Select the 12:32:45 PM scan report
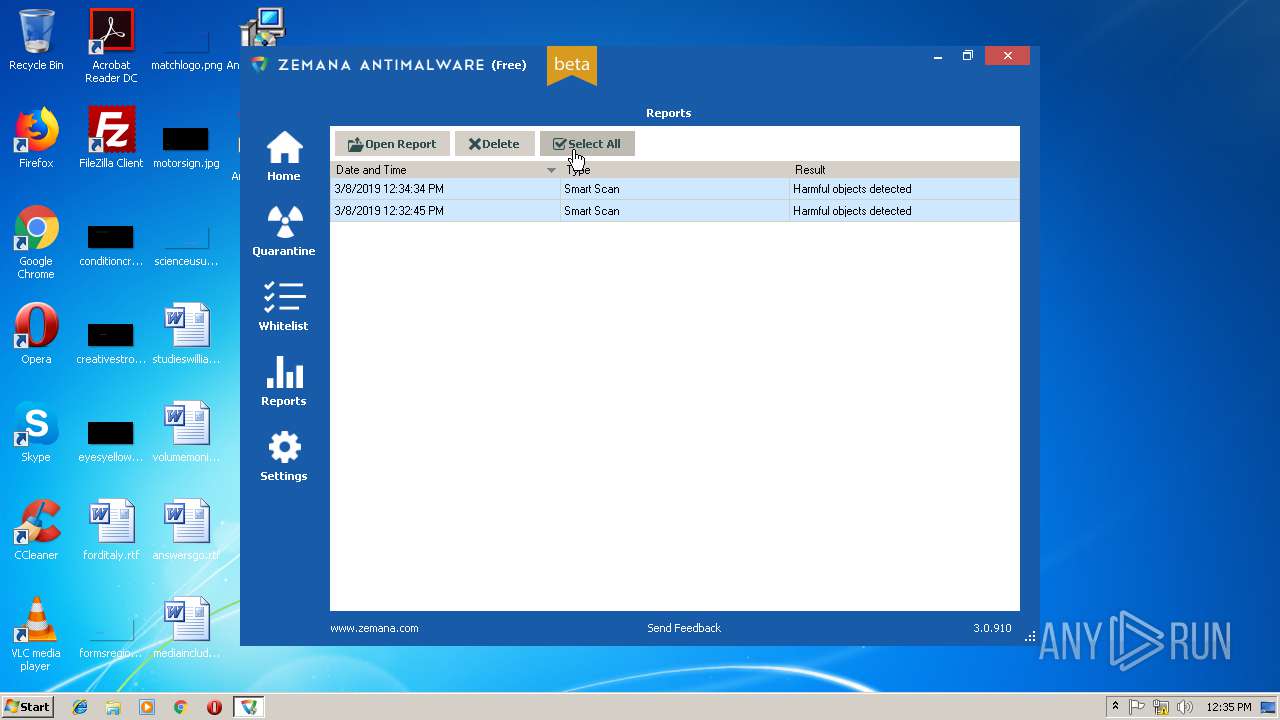 (675, 211)
